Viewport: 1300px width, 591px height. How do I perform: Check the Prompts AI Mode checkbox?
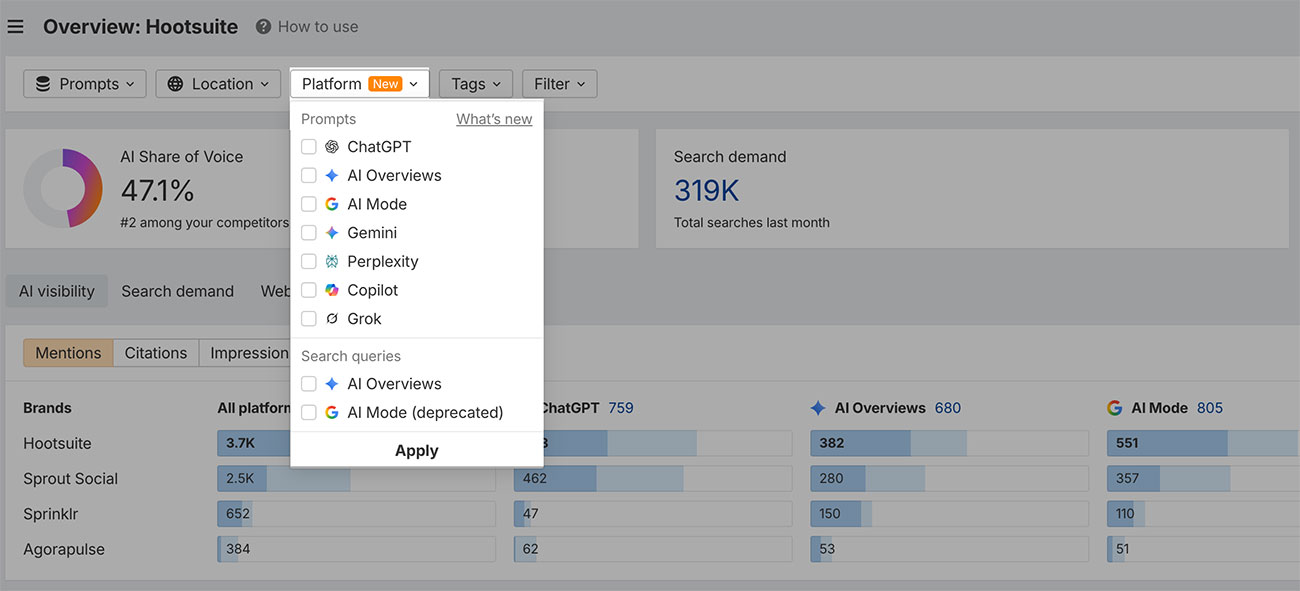(309, 204)
